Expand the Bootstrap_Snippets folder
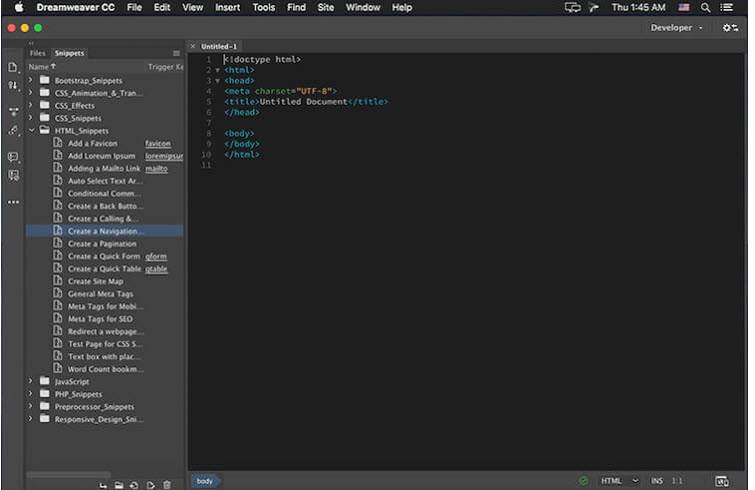 pyautogui.click(x=31, y=79)
